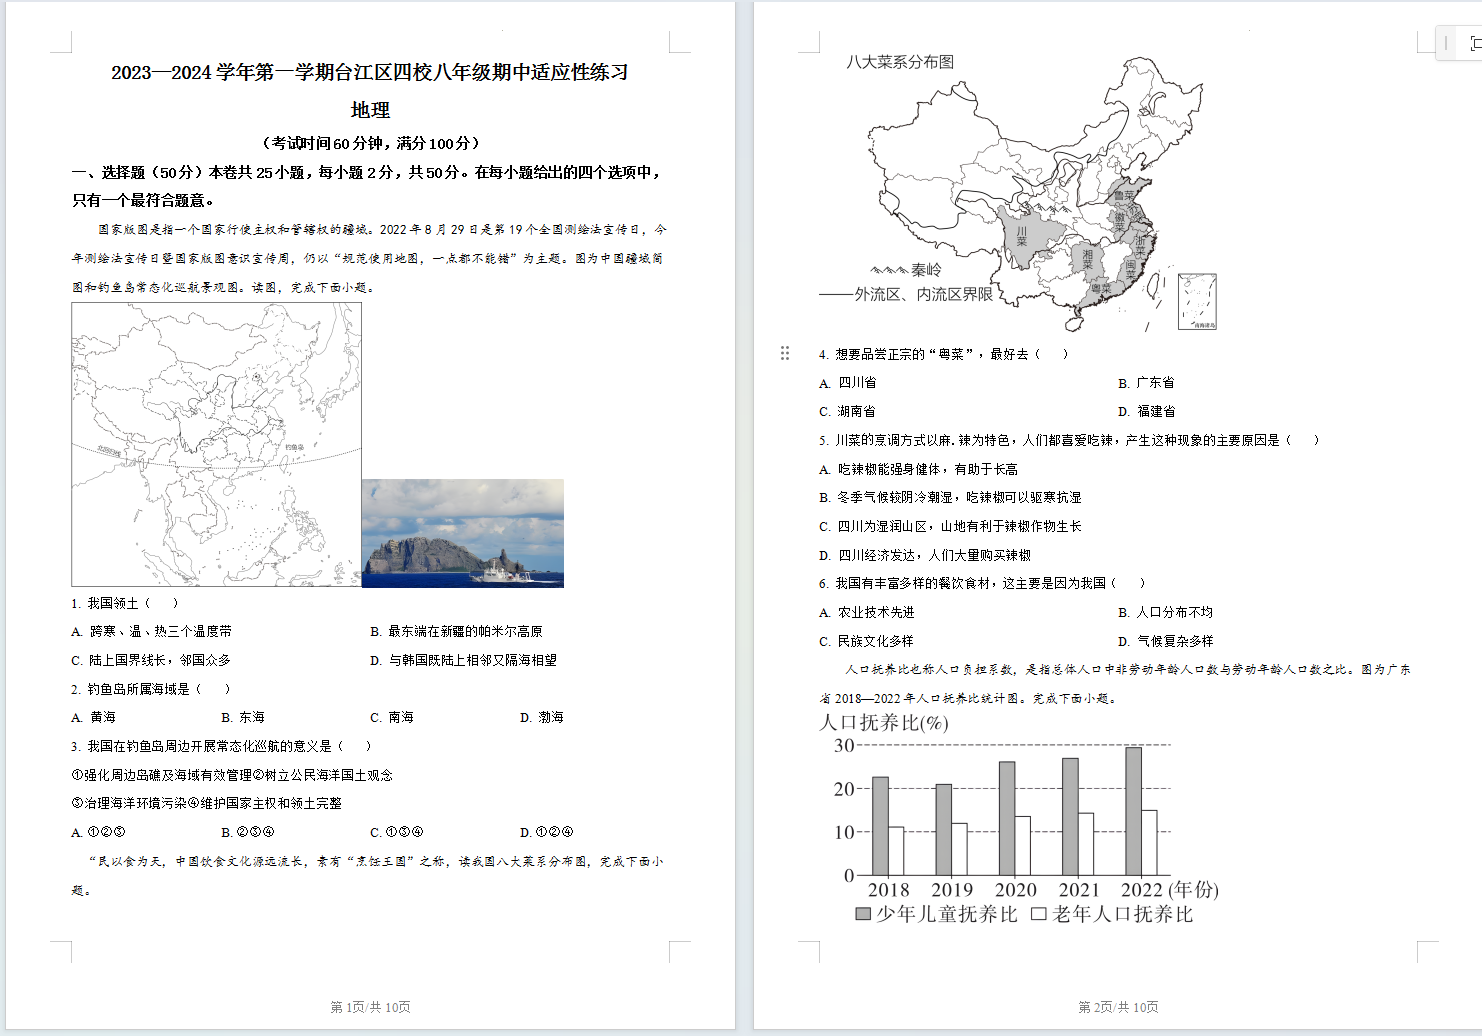
Task: Click option 'B. 广东省'
Action: [x=1146, y=383]
